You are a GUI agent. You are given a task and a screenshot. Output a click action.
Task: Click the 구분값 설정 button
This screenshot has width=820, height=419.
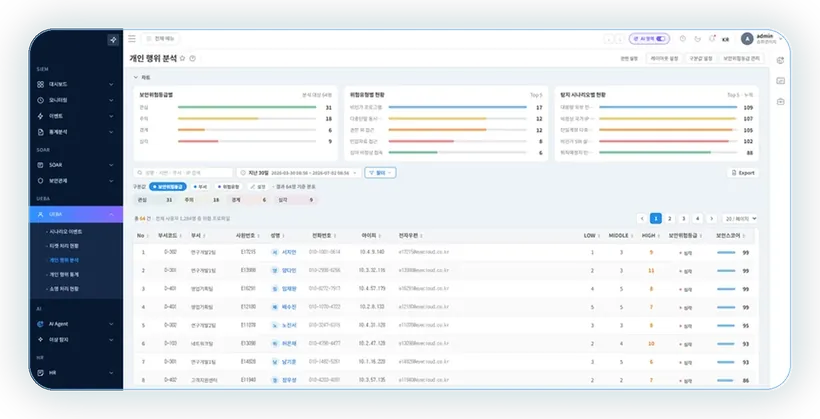(701, 59)
